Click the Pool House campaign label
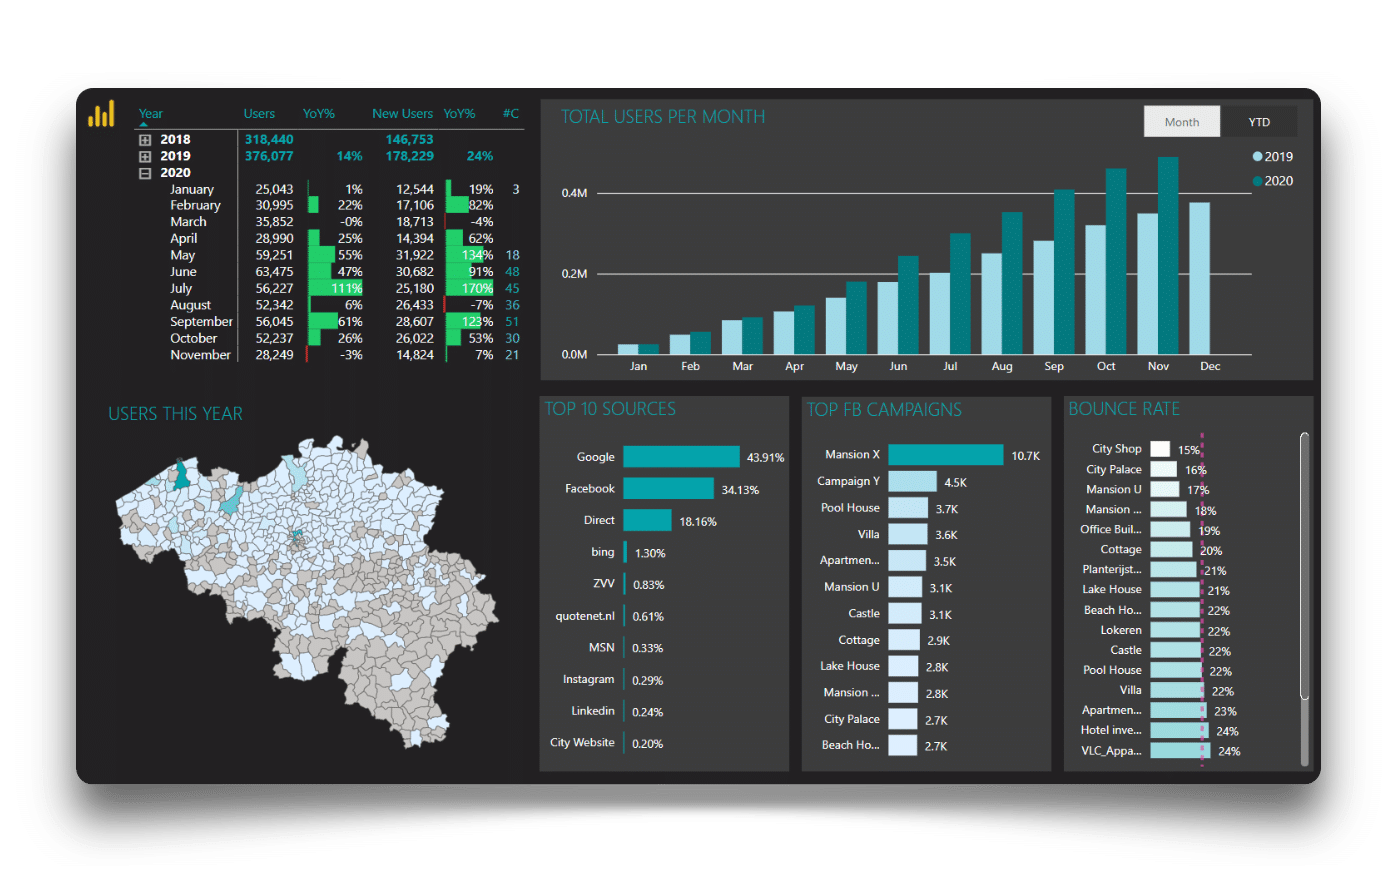 (x=850, y=508)
